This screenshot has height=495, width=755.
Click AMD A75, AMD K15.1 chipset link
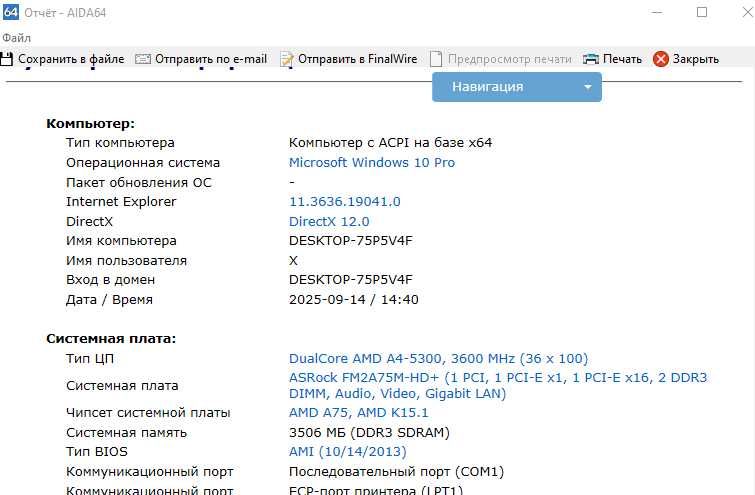point(358,412)
